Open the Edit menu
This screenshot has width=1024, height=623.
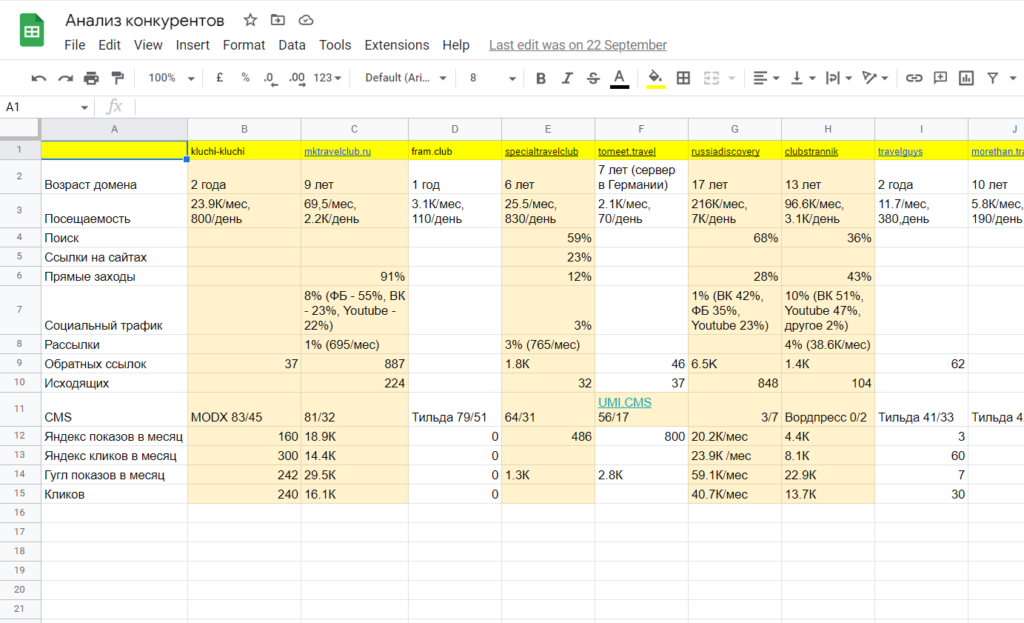[109, 45]
